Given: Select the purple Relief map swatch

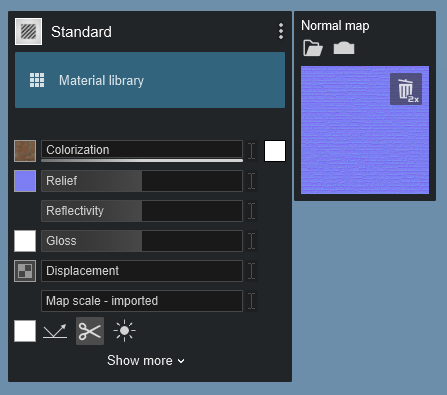Looking at the screenshot, I should 25,181.
